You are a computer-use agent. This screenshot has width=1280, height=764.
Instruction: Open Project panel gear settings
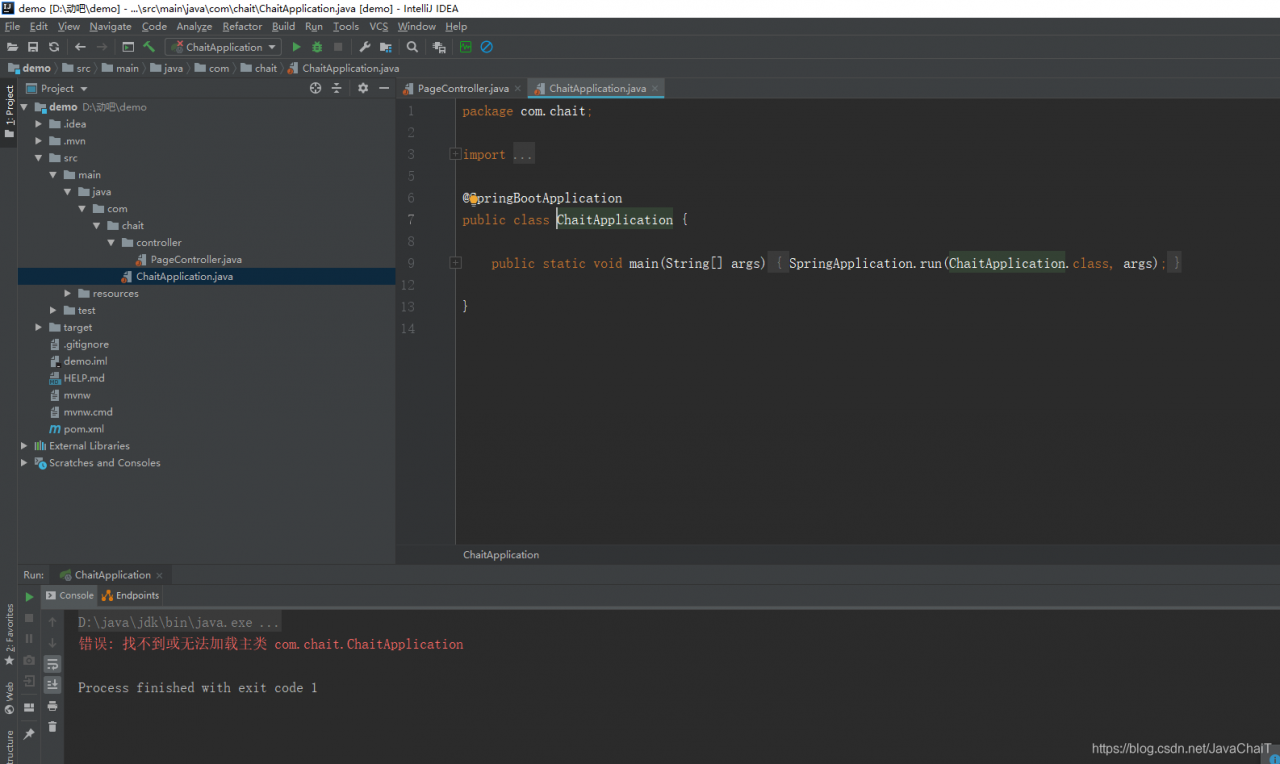click(363, 88)
